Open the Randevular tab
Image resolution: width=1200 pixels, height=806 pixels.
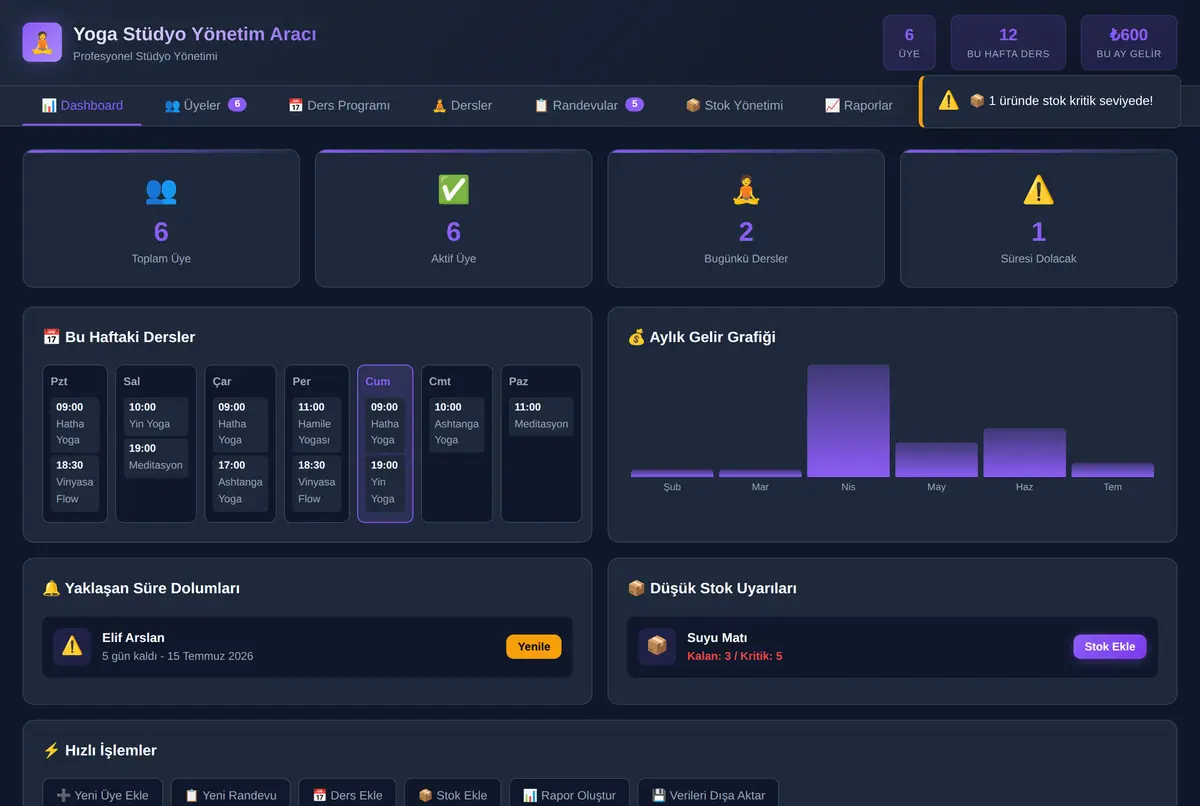coord(588,105)
